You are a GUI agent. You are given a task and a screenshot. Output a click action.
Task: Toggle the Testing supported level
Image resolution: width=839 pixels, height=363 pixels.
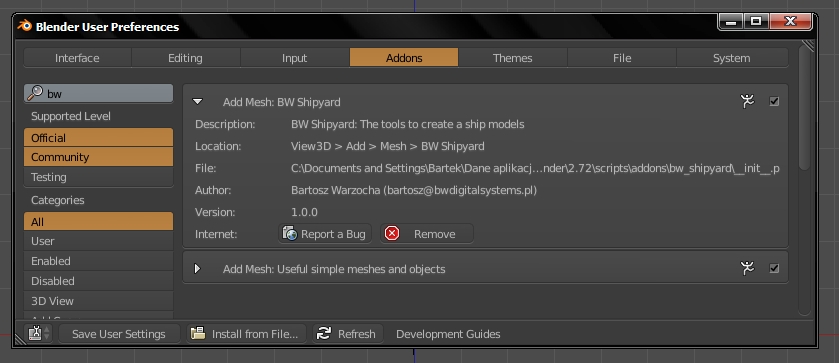click(98, 177)
